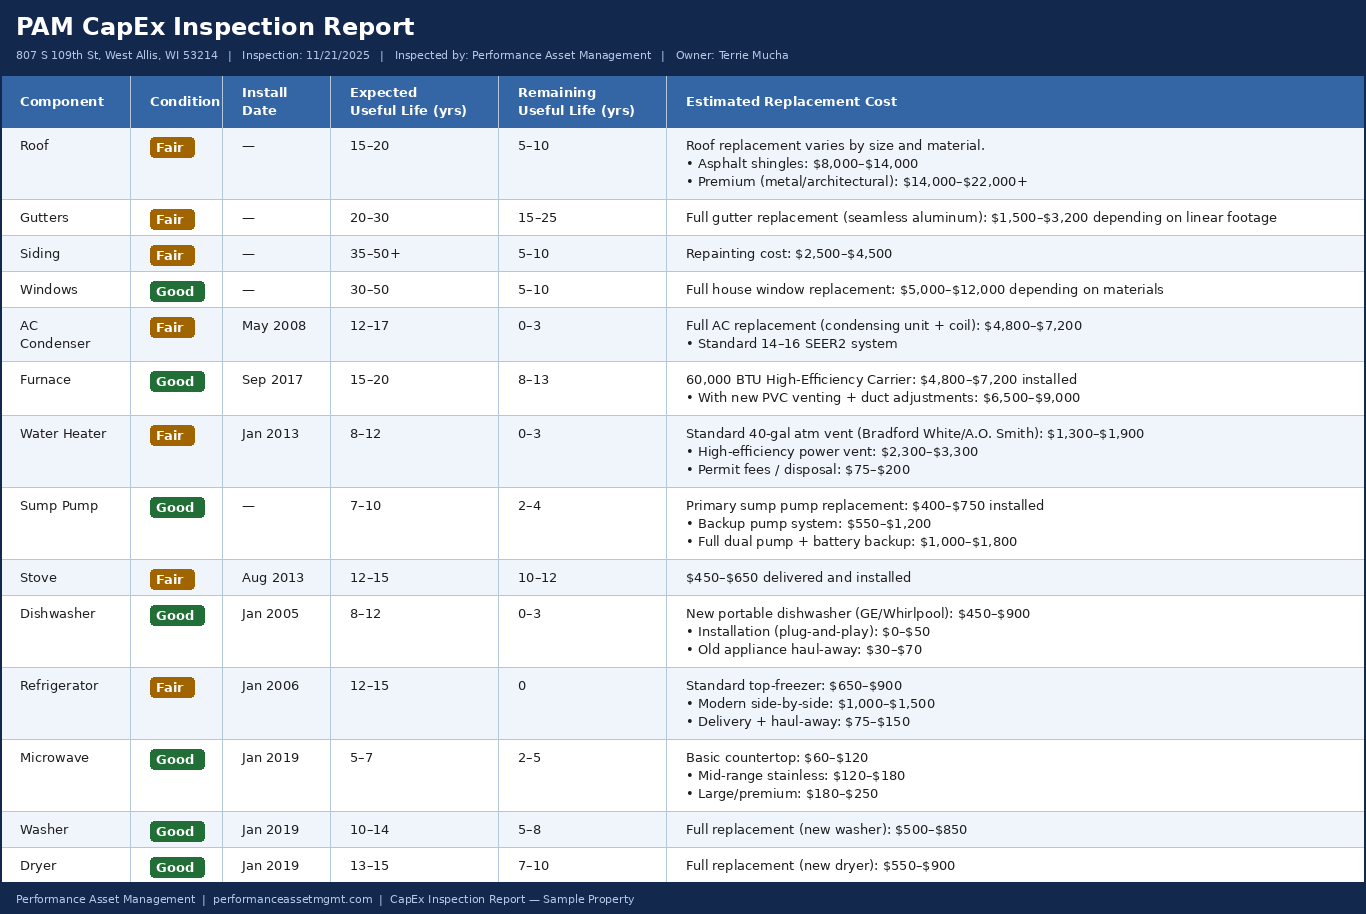Click the Fair badge in the Gutters row

tap(172, 220)
